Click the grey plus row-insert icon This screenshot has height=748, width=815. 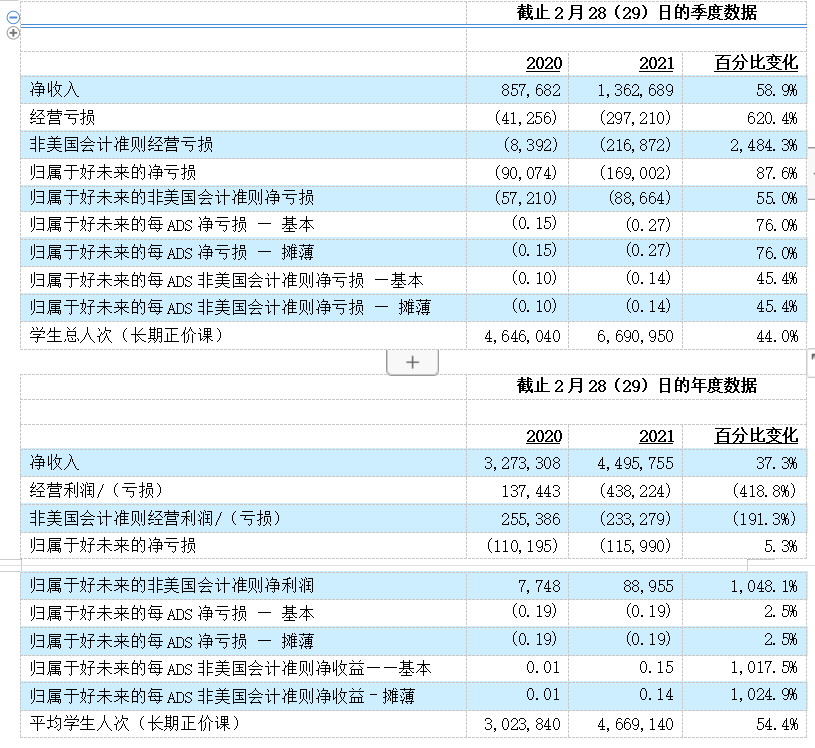tap(13, 33)
